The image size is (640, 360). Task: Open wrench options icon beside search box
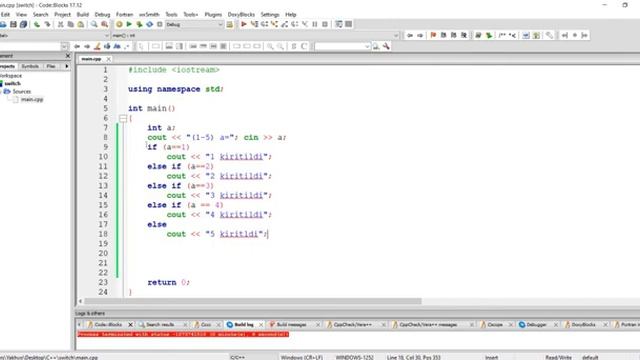386,47
